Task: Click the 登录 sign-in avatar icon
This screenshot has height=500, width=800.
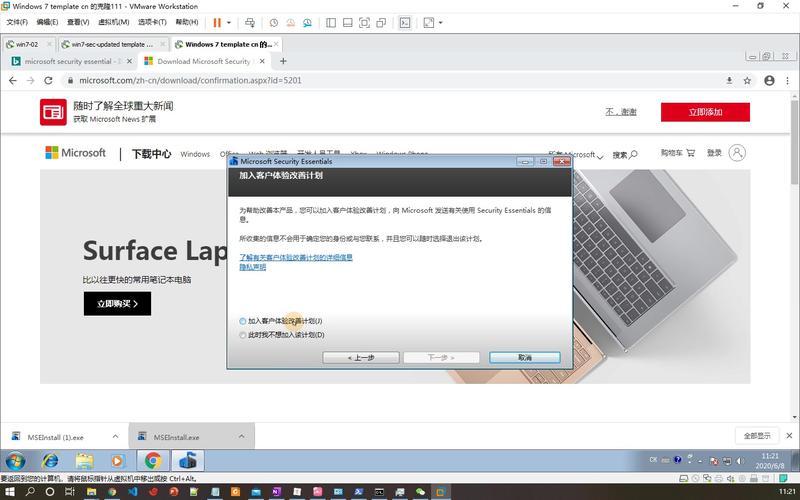Action: coord(737,153)
